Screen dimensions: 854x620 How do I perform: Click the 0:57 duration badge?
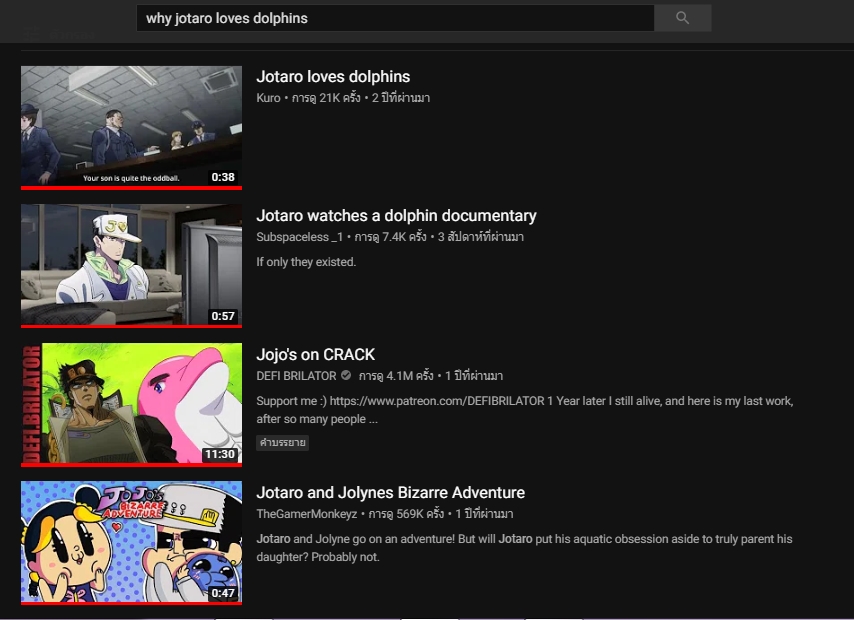coord(223,316)
